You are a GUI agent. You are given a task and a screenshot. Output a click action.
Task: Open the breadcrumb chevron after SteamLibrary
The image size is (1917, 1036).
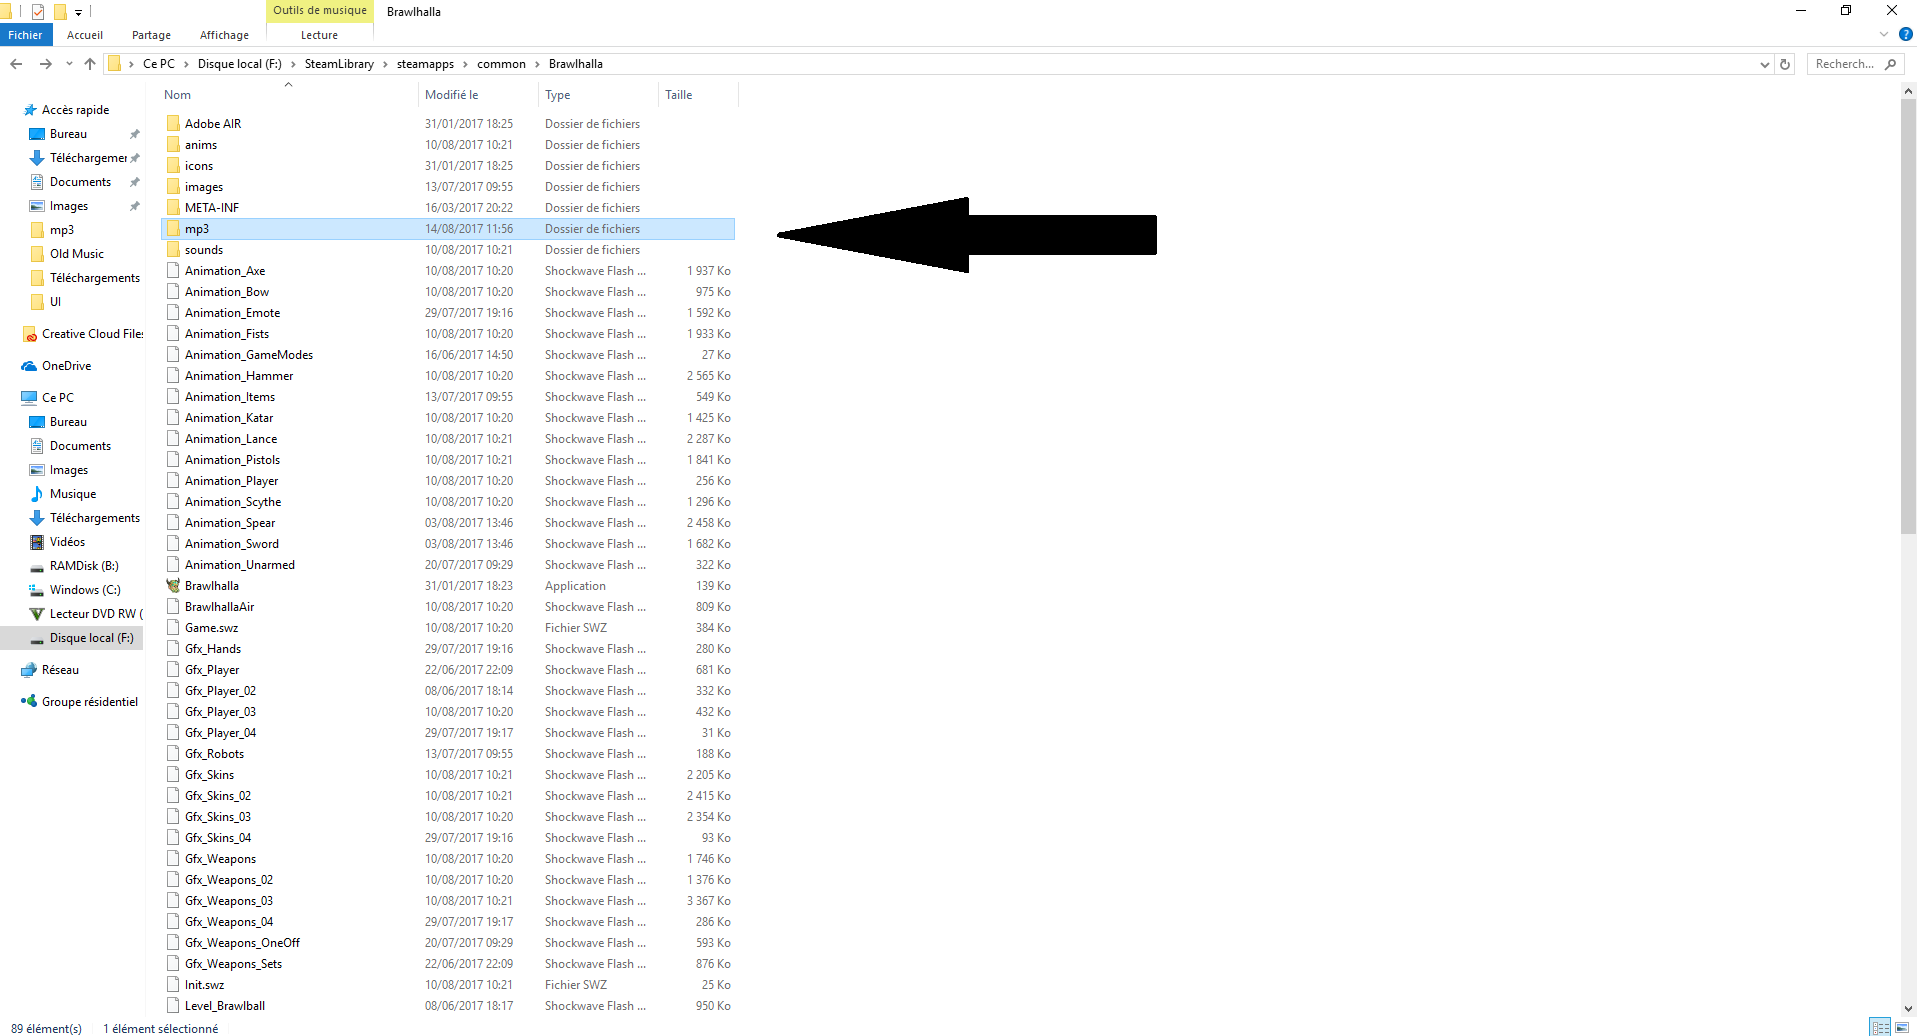click(x=385, y=64)
